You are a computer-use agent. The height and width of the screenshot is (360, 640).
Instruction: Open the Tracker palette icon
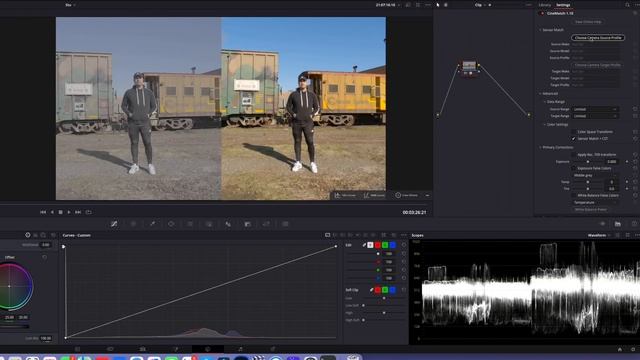tap(190, 224)
